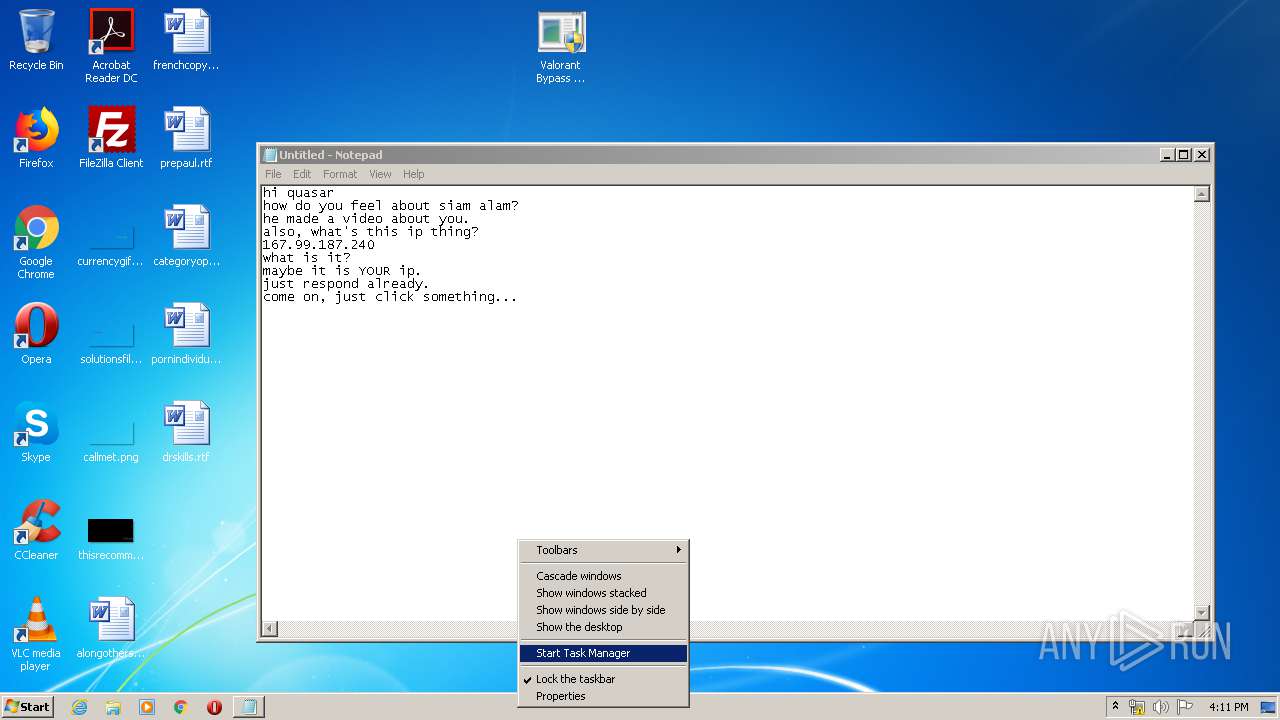Viewport: 1280px width, 720px height.
Task: Click the Notepad title bar icon
Action: pyautogui.click(x=269, y=155)
